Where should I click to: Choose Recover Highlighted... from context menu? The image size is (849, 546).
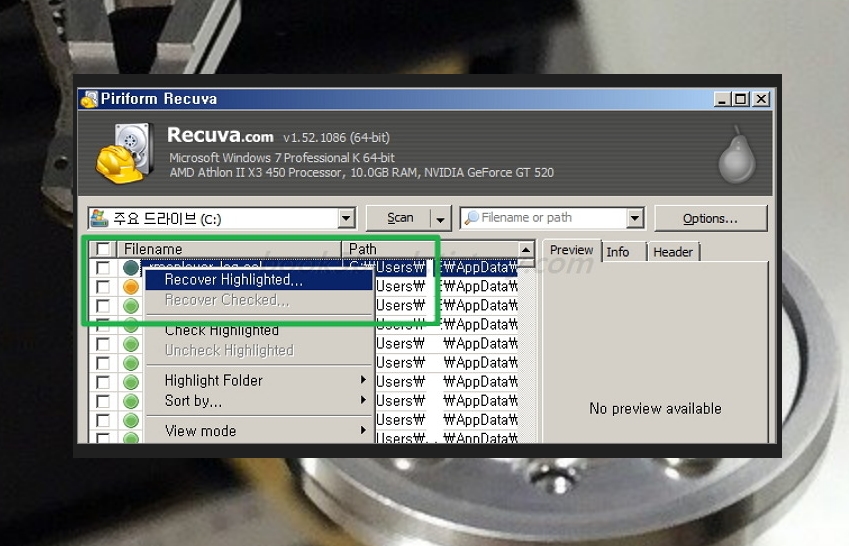259,280
